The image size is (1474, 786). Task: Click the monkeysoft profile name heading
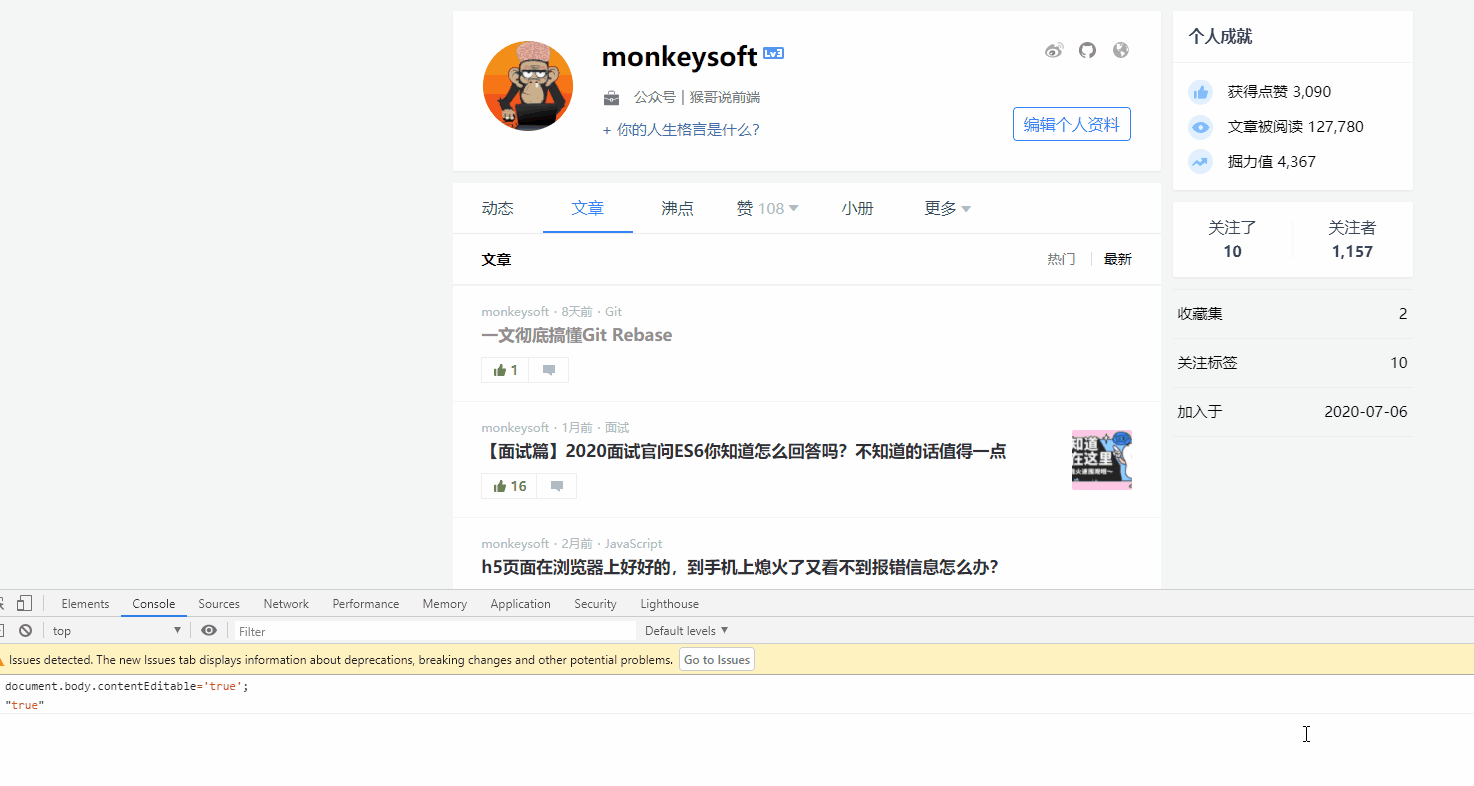(x=679, y=57)
